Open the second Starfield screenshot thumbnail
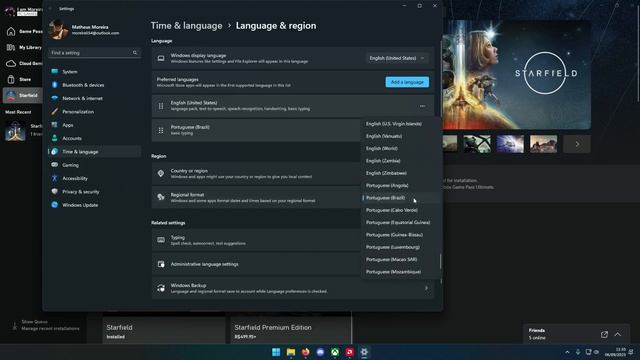Screen dimensions: 640x360 (477, 144)
